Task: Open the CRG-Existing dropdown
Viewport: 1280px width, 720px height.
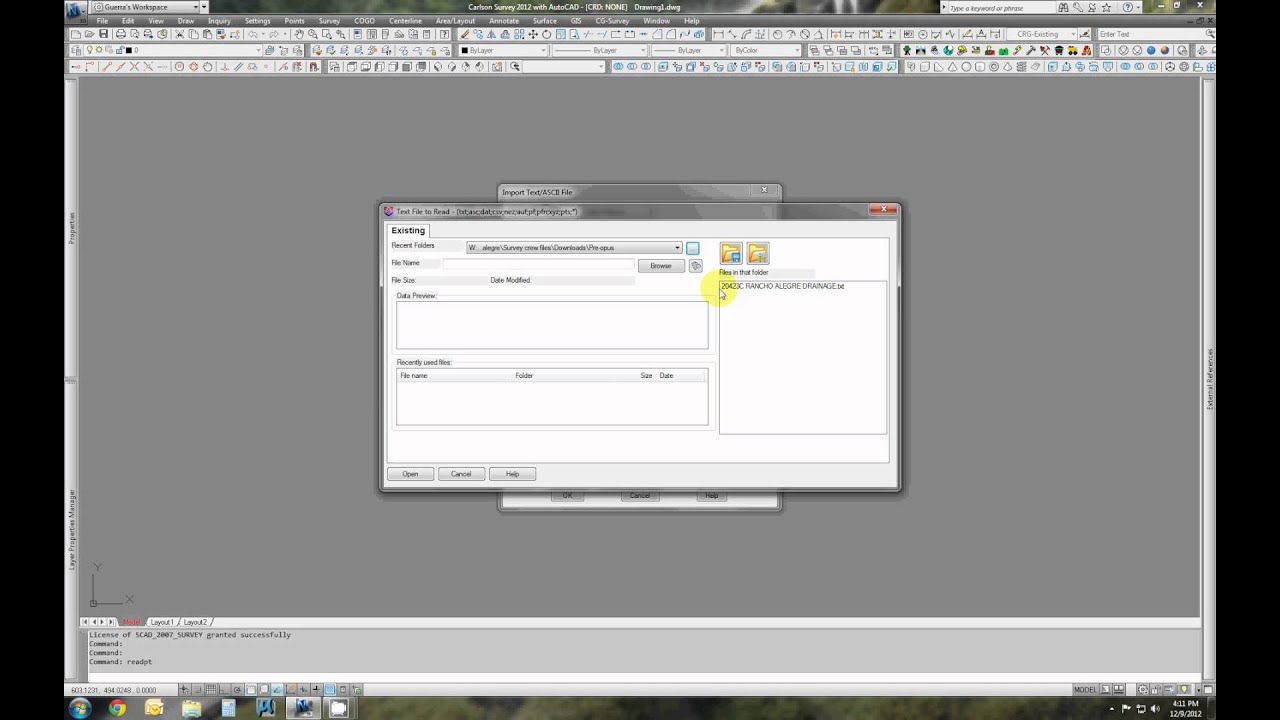Action: pyautogui.click(x=1073, y=34)
